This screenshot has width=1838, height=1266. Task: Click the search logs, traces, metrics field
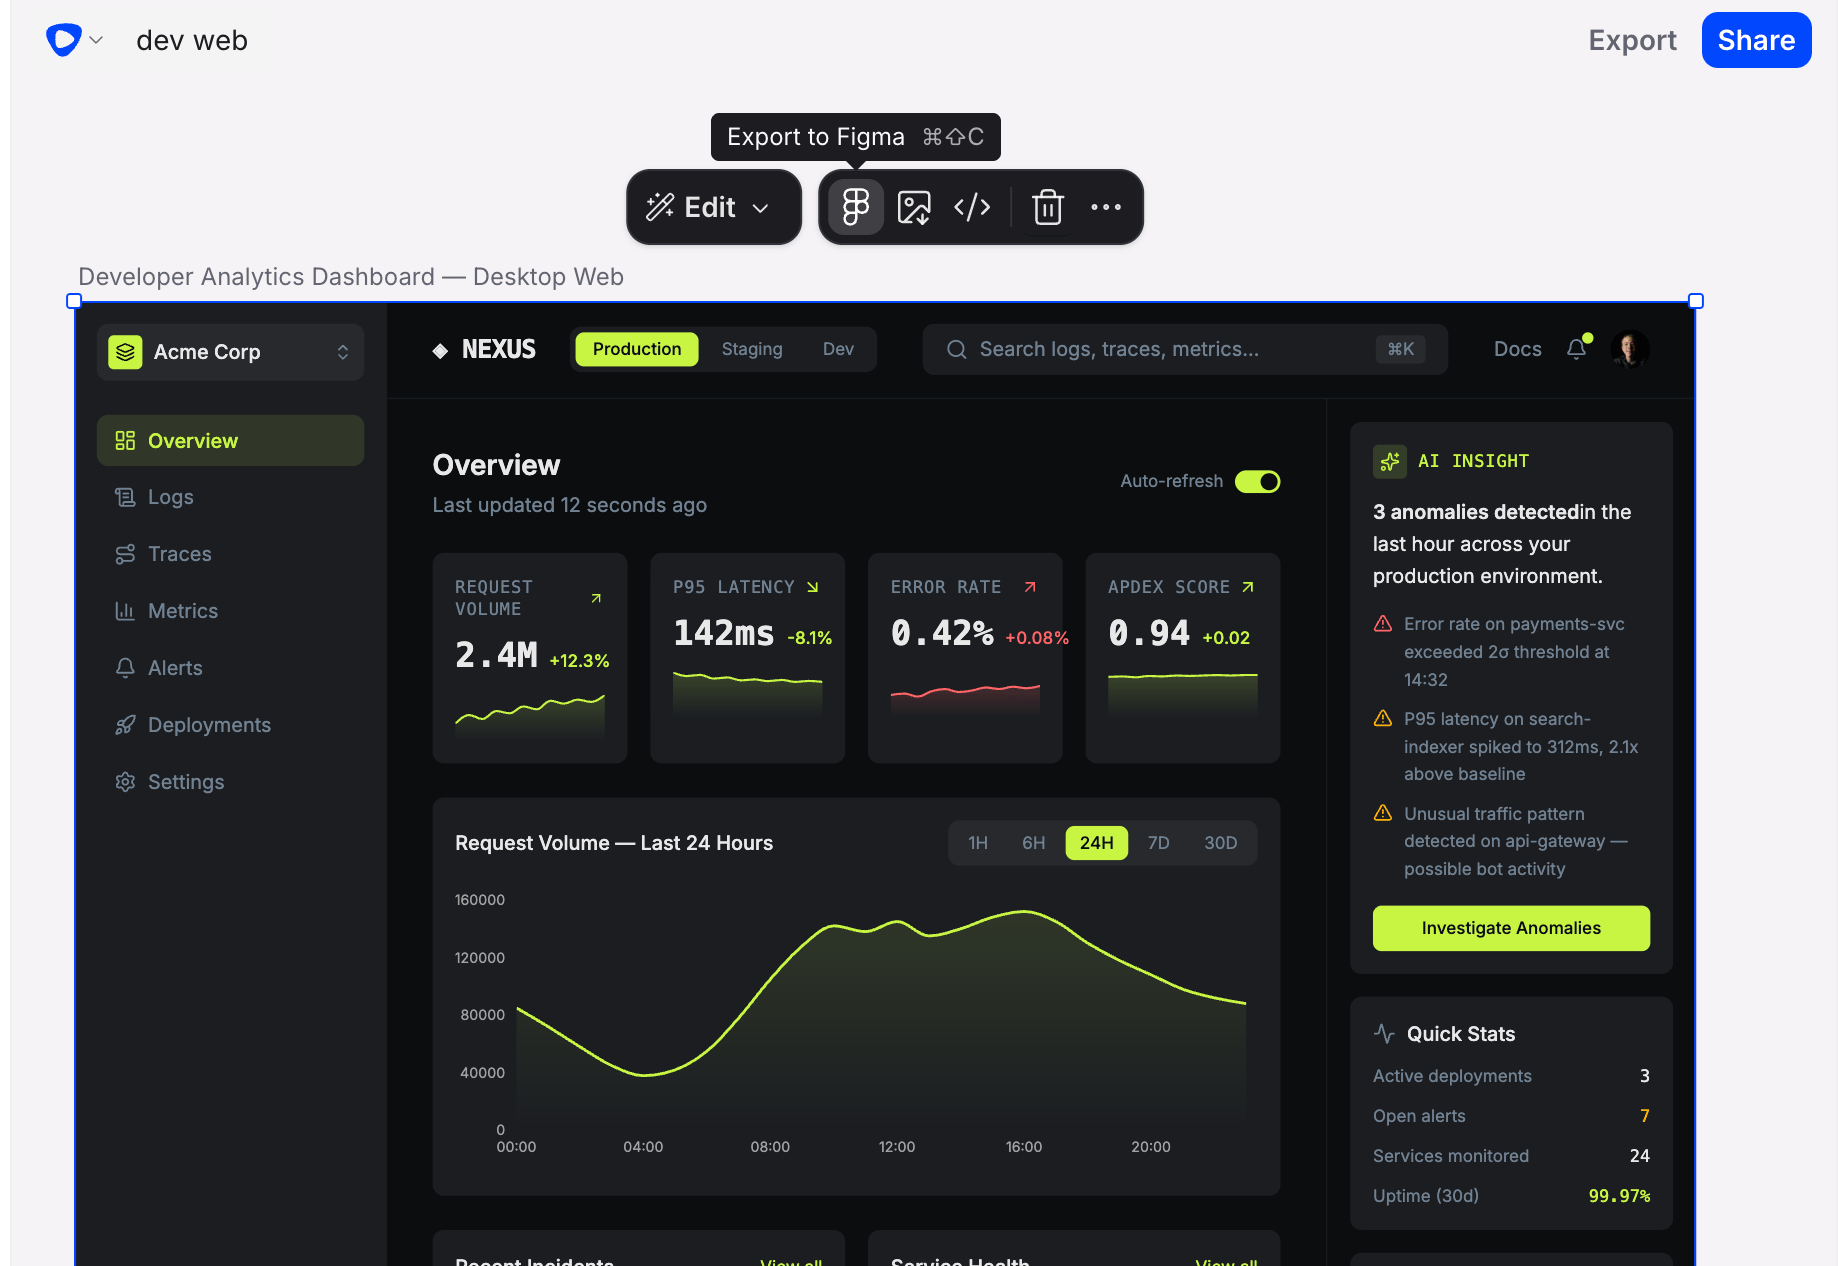pyautogui.click(x=1185, y=349)
